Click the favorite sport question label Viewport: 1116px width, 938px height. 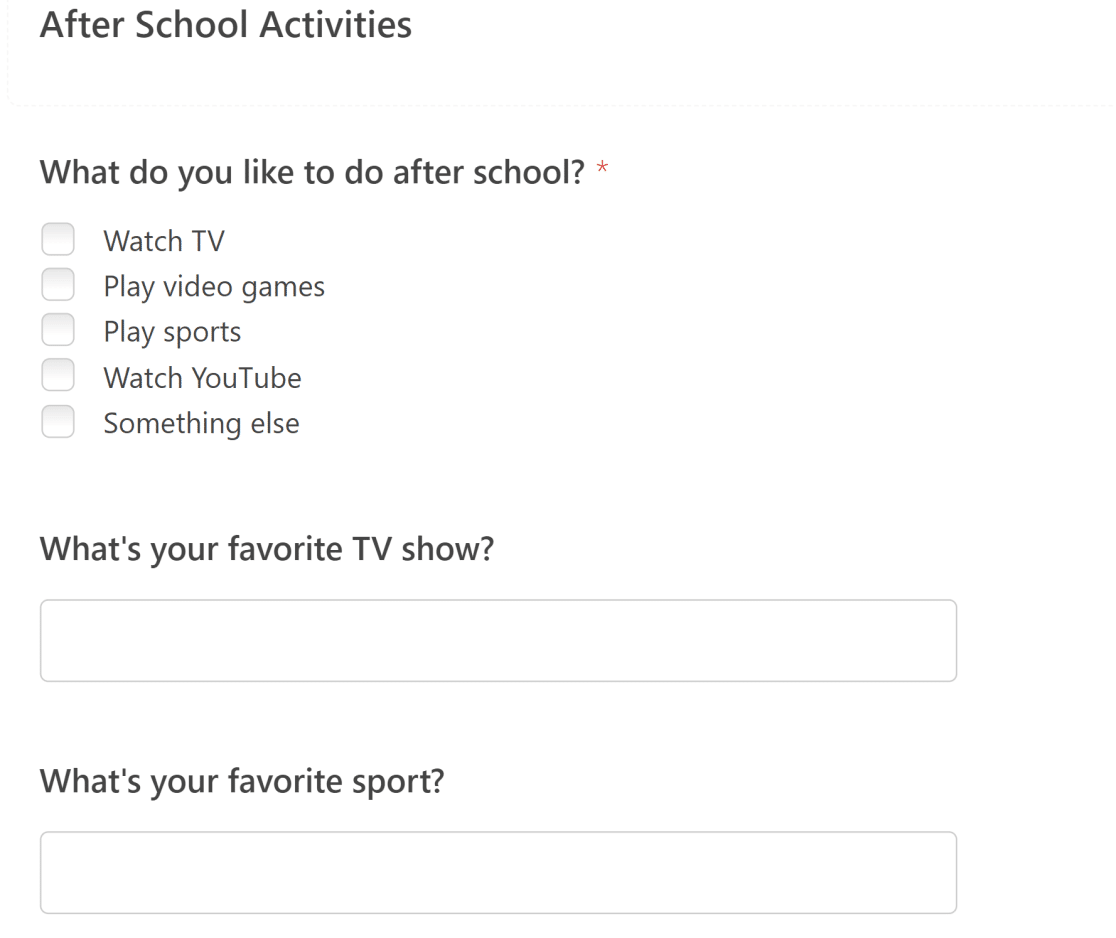pos(240,781)
